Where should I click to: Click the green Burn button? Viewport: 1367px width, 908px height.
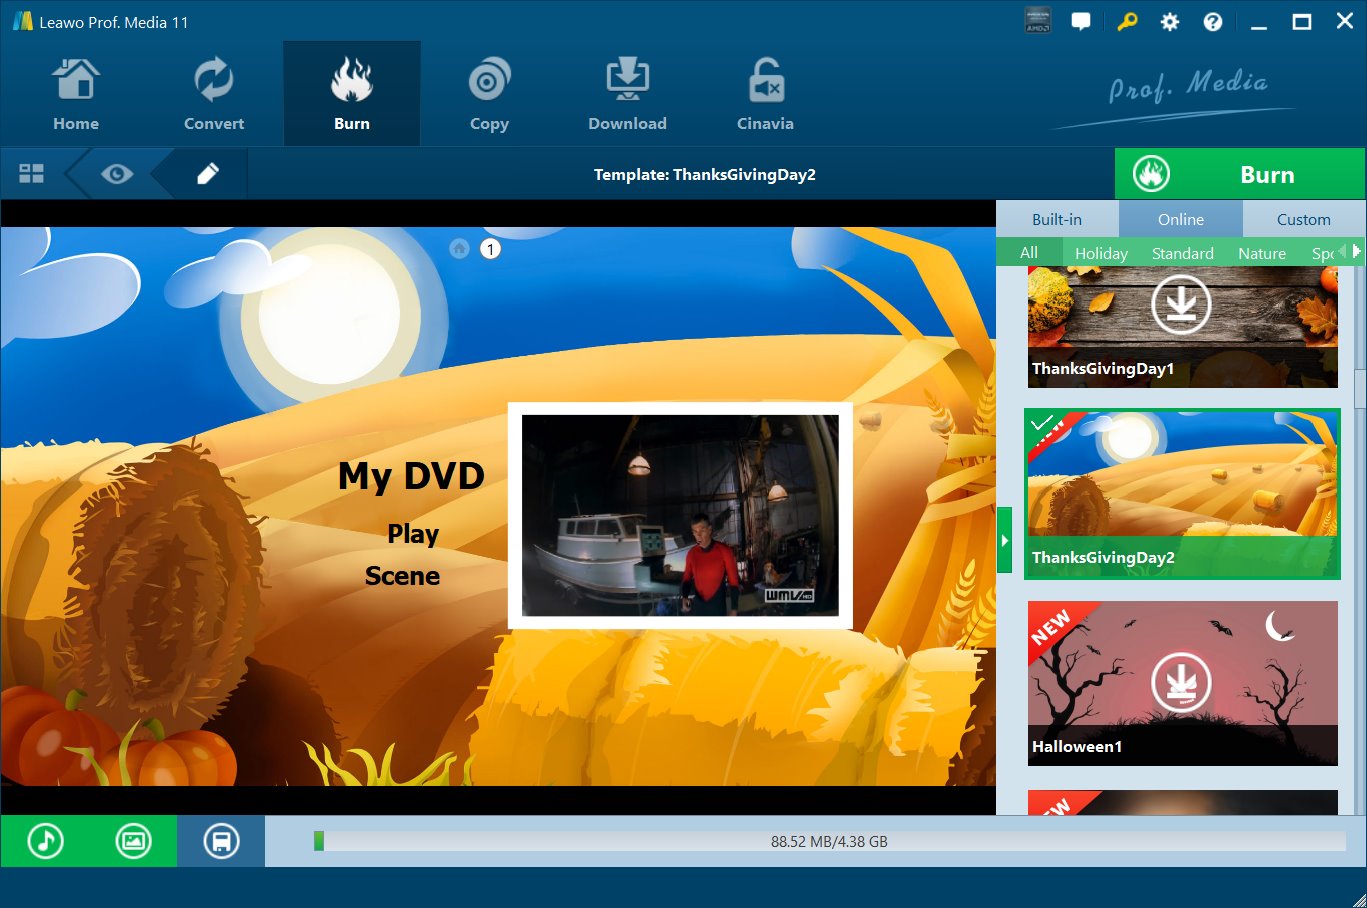tap(1240, 174)
